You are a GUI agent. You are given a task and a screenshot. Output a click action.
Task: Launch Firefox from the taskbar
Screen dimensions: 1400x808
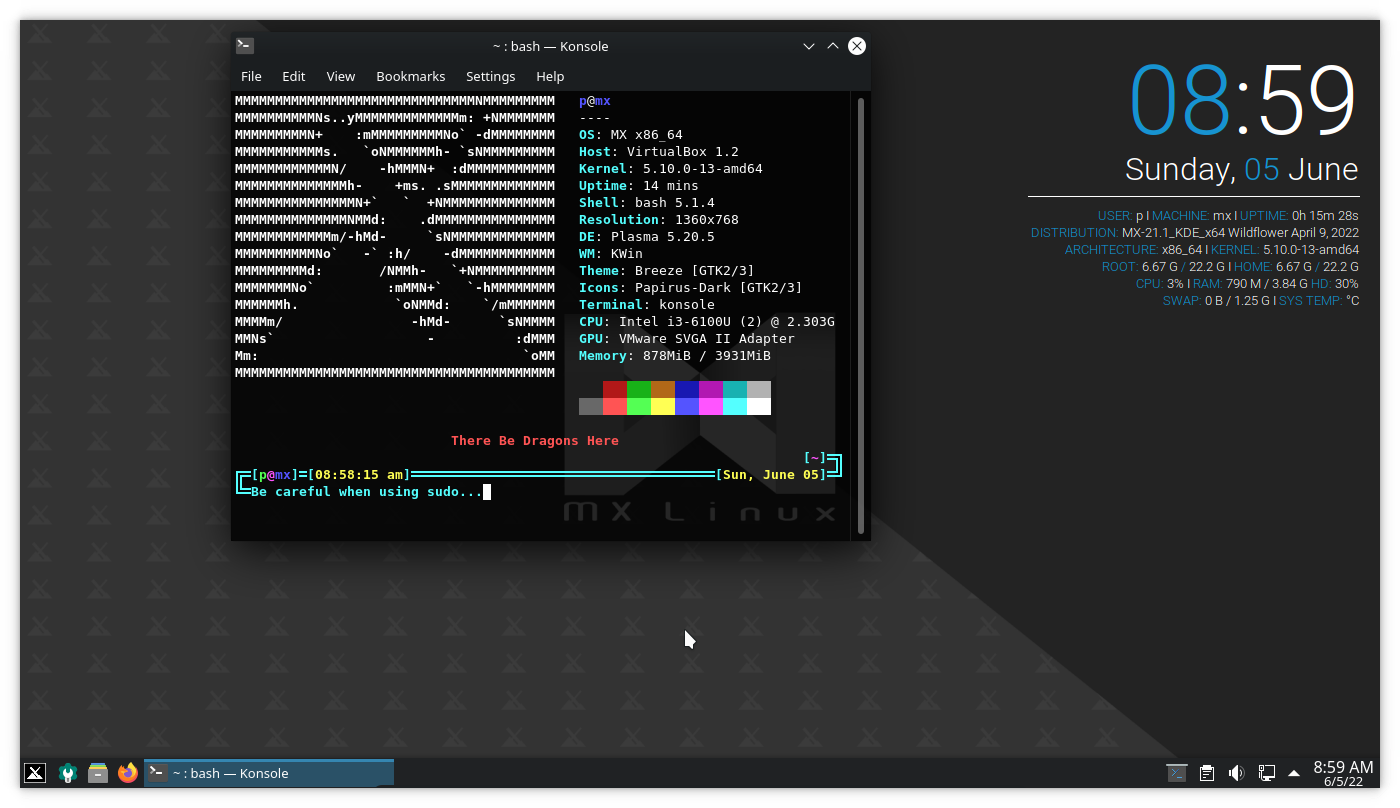(x=127, y=773)
